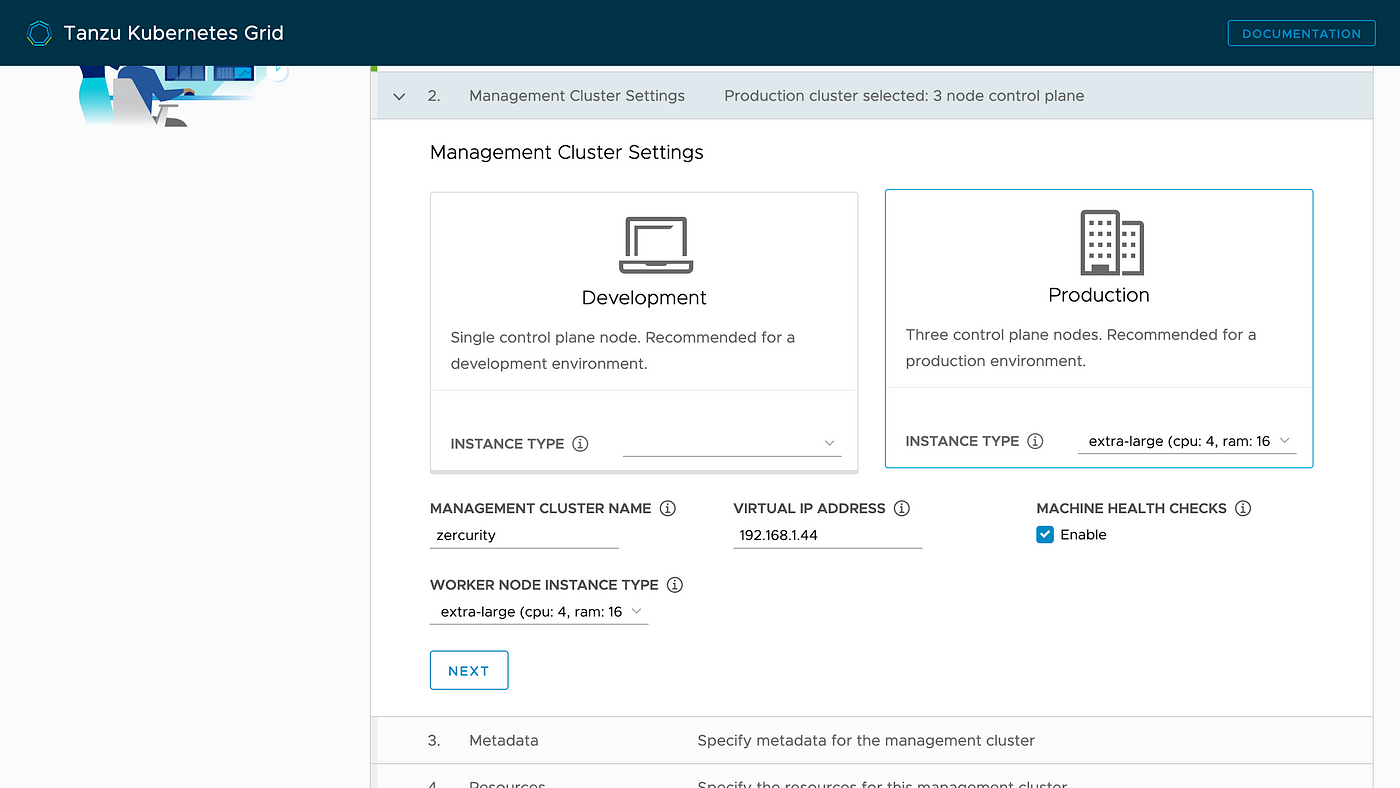The height and width of the screenshot is (788, 1400).
Task: Collapse the Management Cluster Settings section chevron
Action: point(400,96)
